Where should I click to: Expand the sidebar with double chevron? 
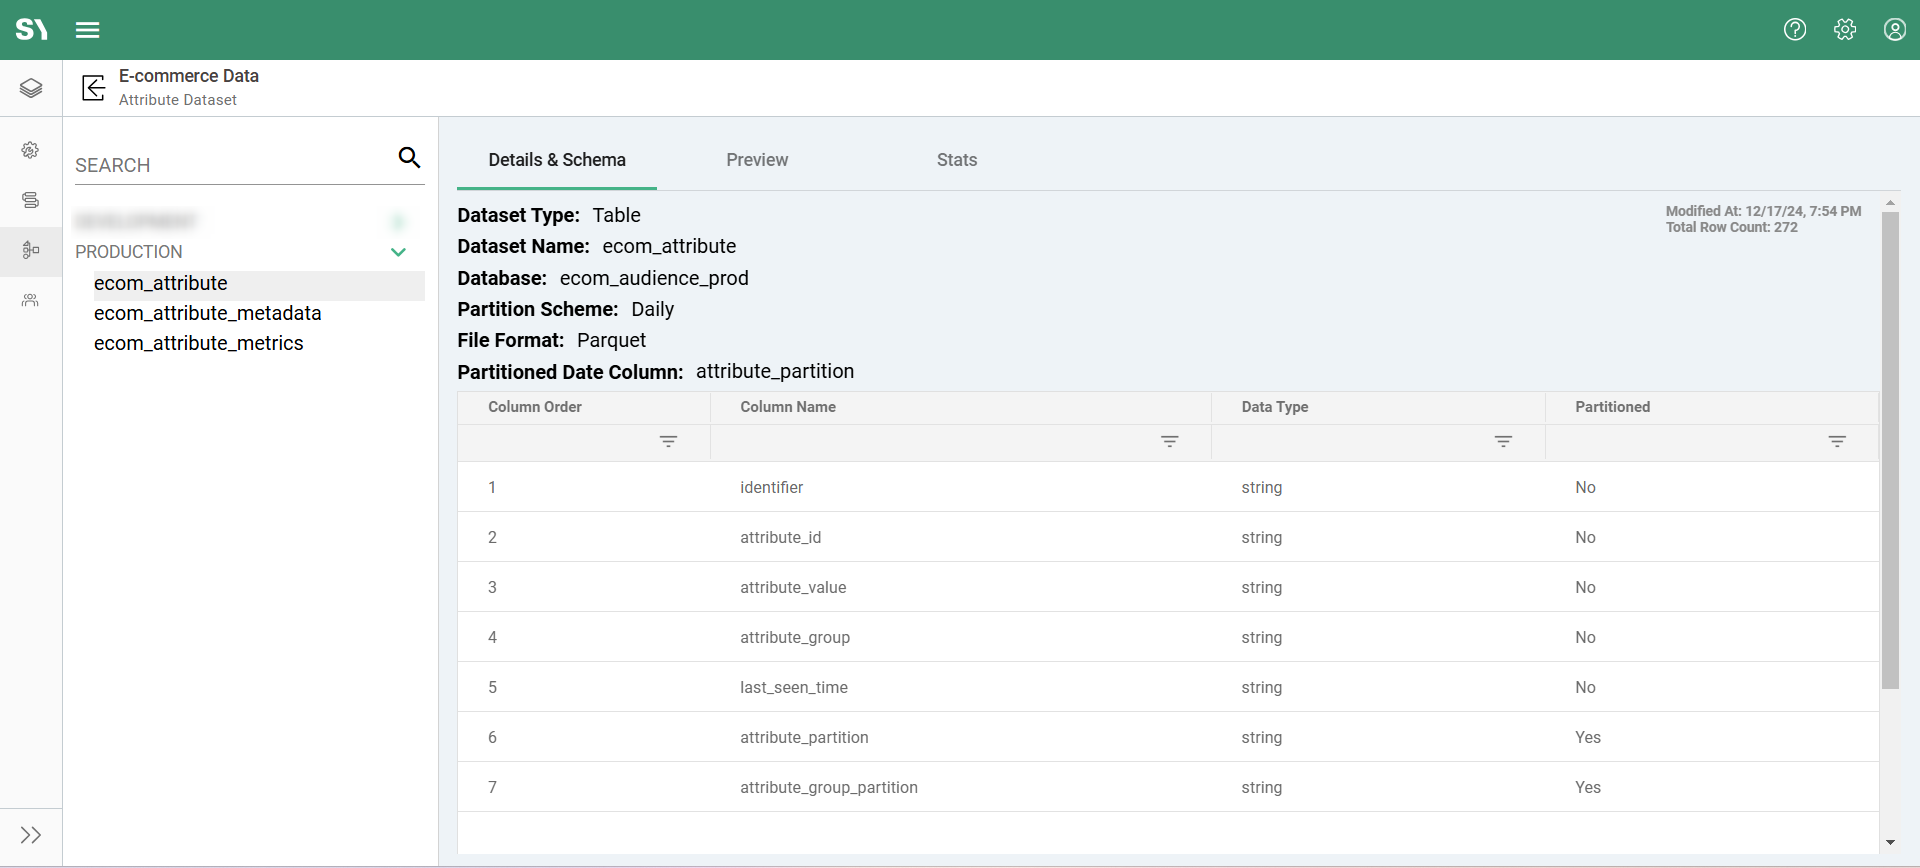[x=31, y=835]
